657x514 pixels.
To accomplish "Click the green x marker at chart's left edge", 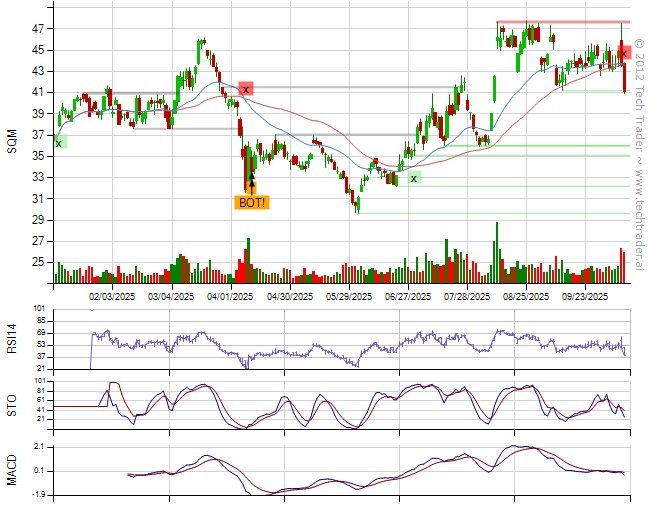I will 59,143.
